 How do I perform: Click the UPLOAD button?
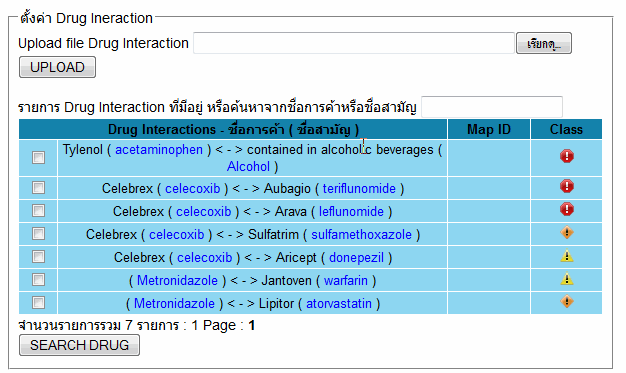57,67
